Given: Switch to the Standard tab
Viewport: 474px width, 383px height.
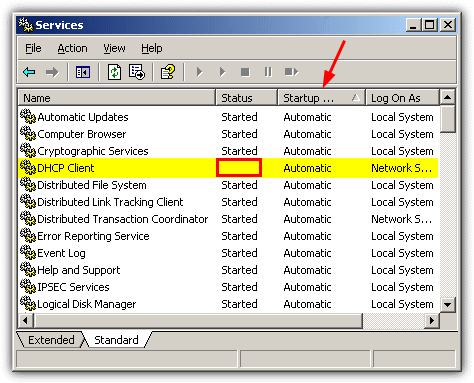Looking at the screenshot, I should [x=116, y=340].
